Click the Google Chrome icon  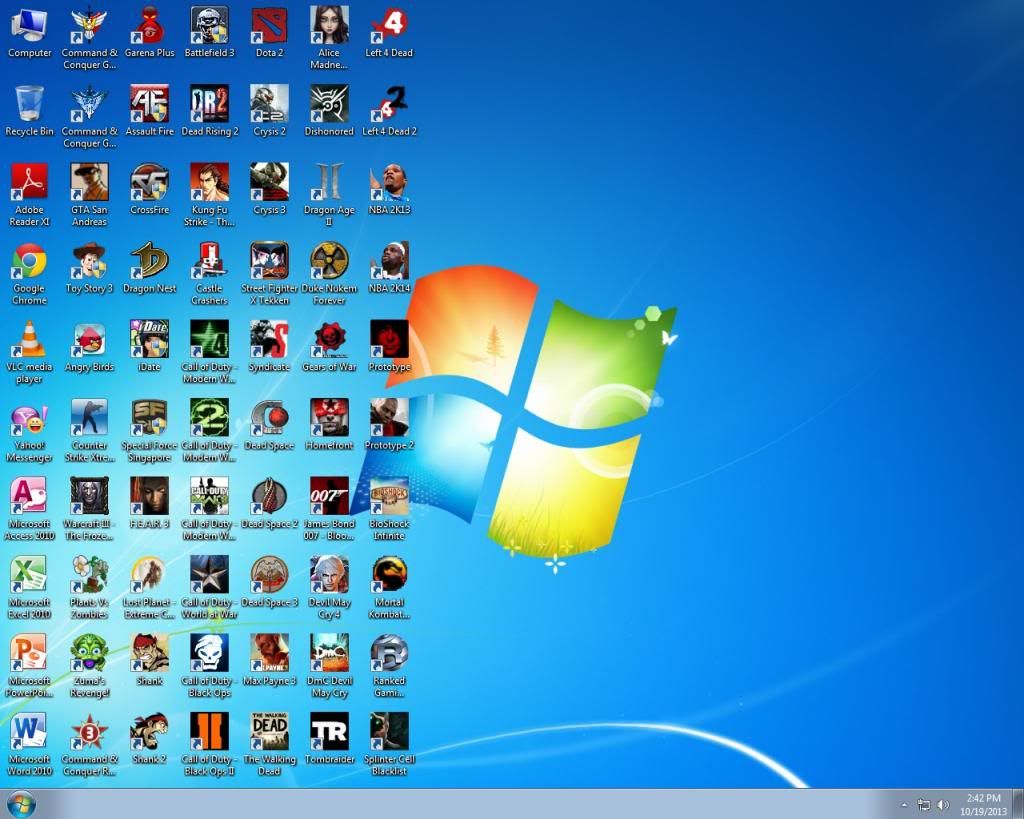tap(29, 273)
